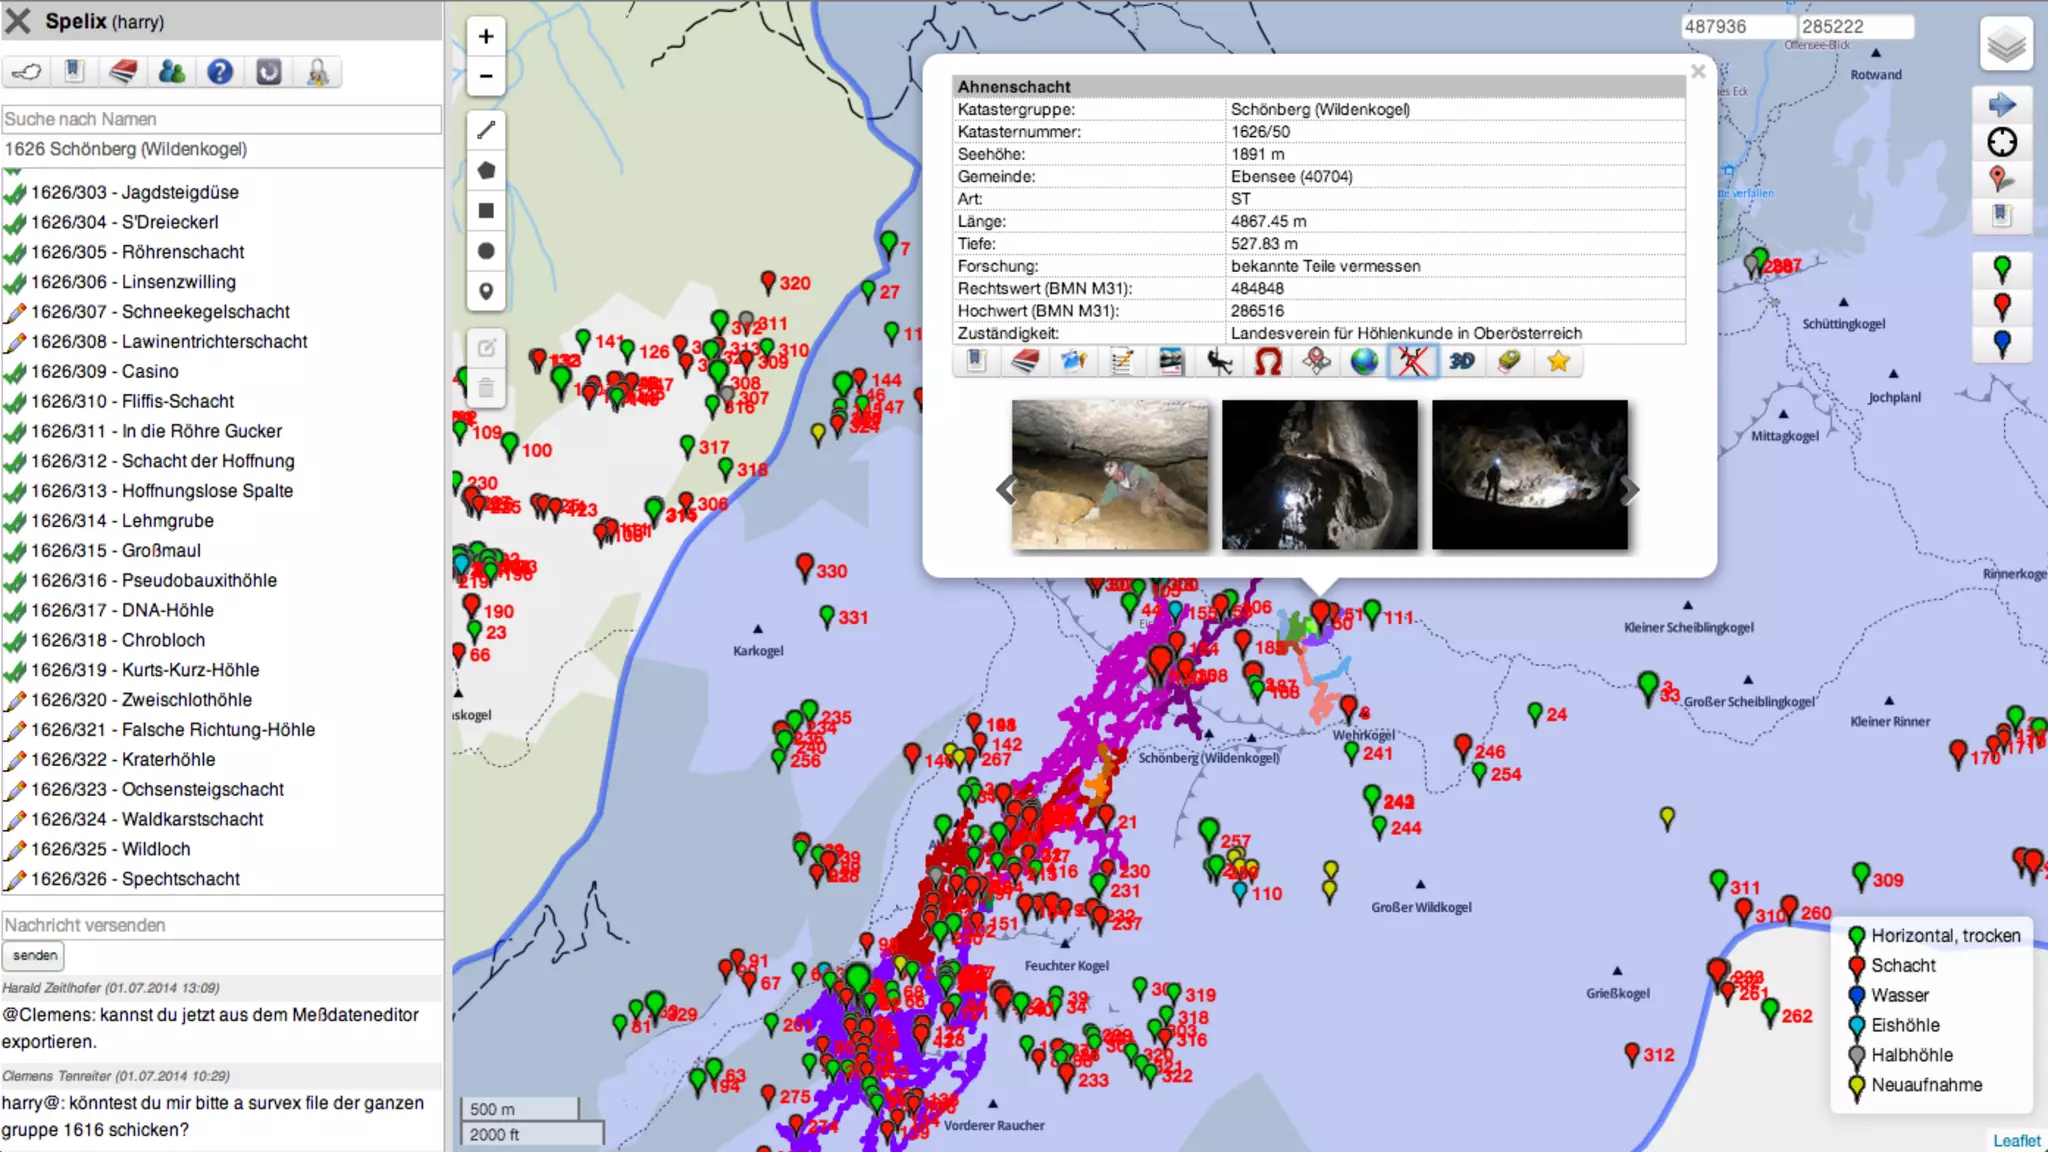
Task: Open bookmark note in Ahnenschacht popup
Action: [x=977, y=361]
